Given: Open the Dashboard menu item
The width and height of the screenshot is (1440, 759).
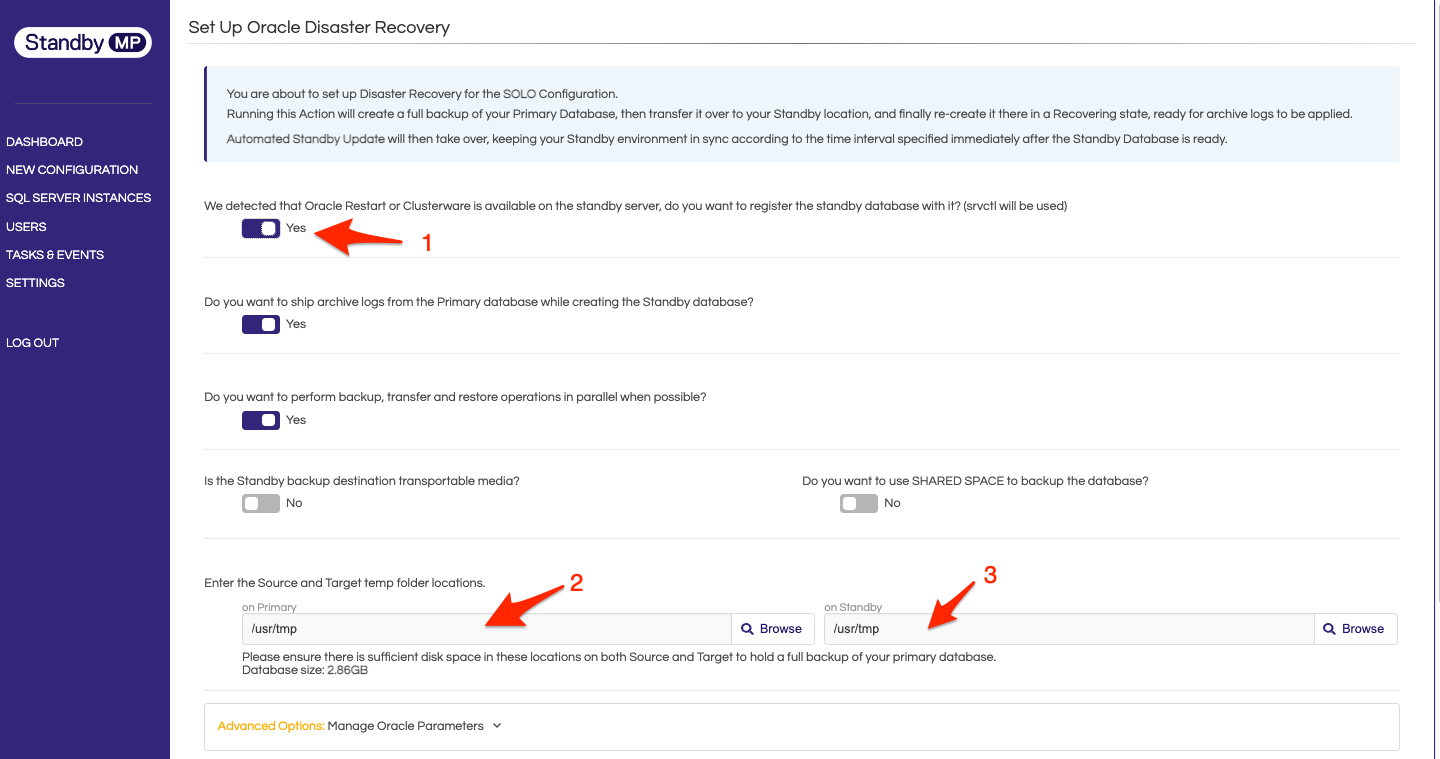Looking at the screenshot, I should [x=44, y=142].
